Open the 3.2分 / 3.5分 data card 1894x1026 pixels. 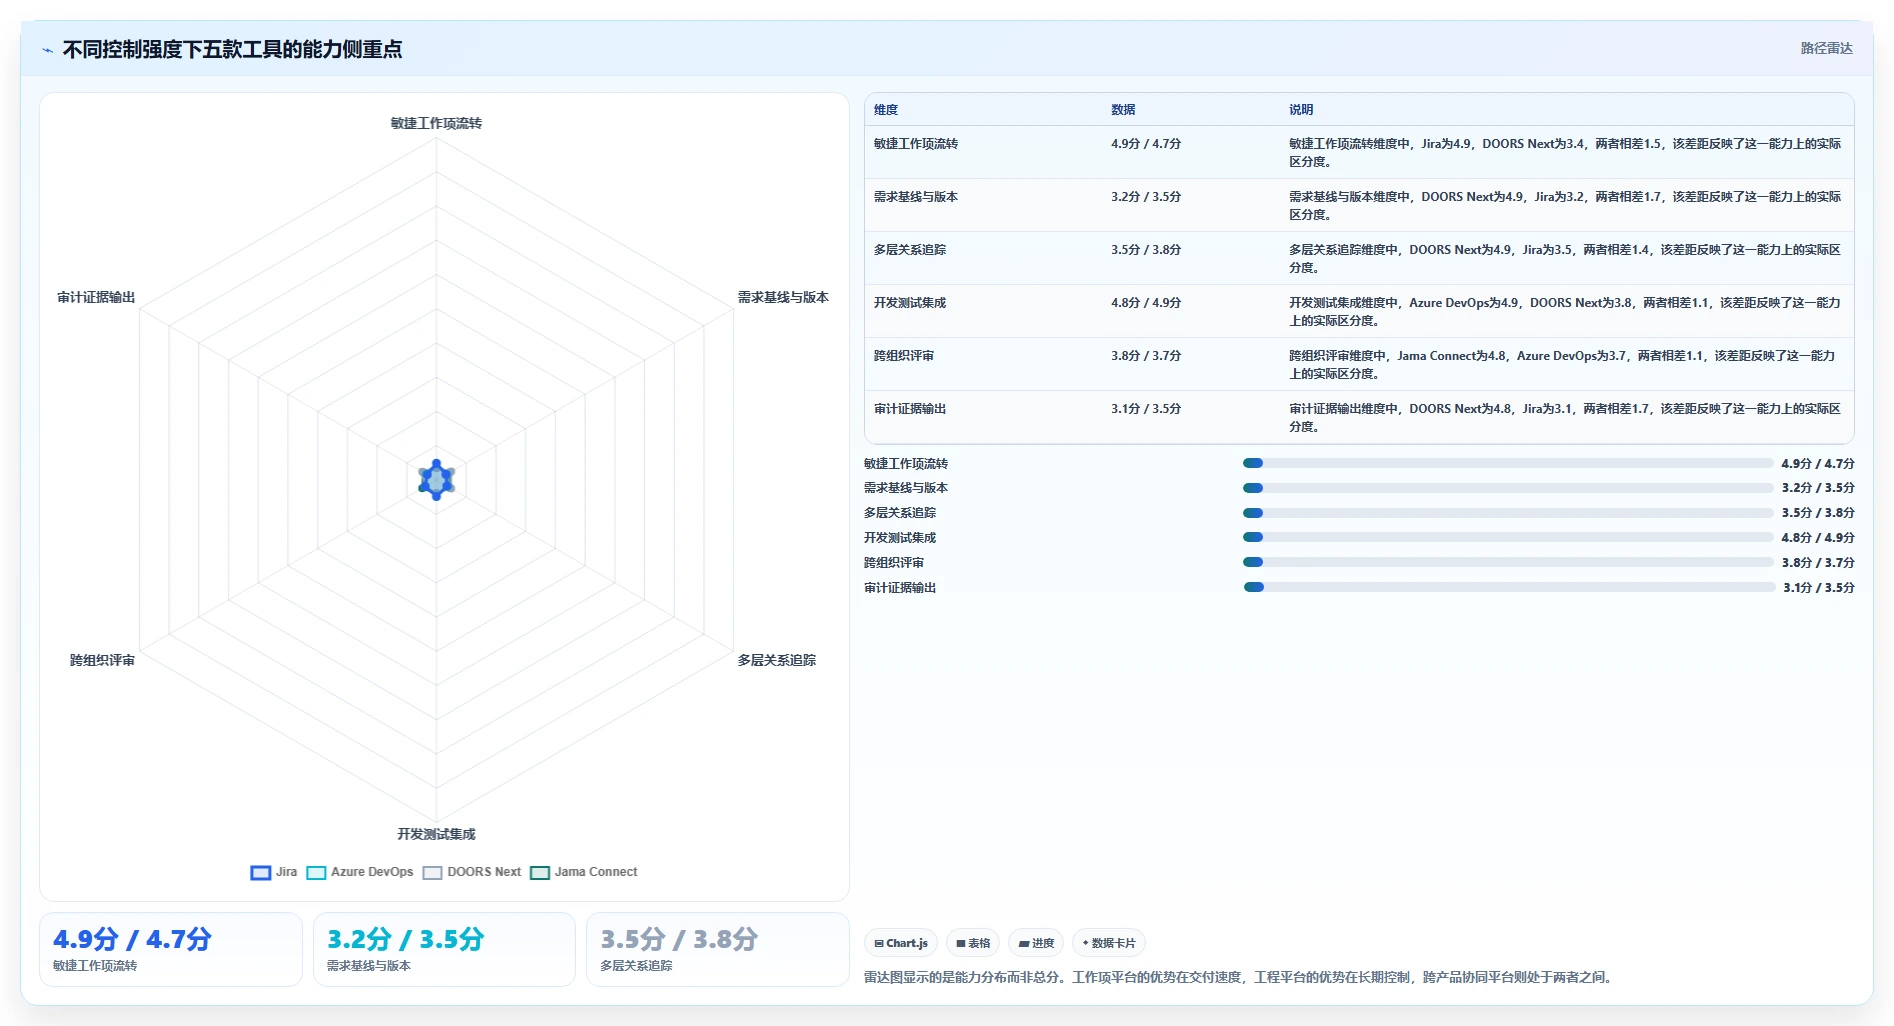pyautogui.click(x=444, y=949)
